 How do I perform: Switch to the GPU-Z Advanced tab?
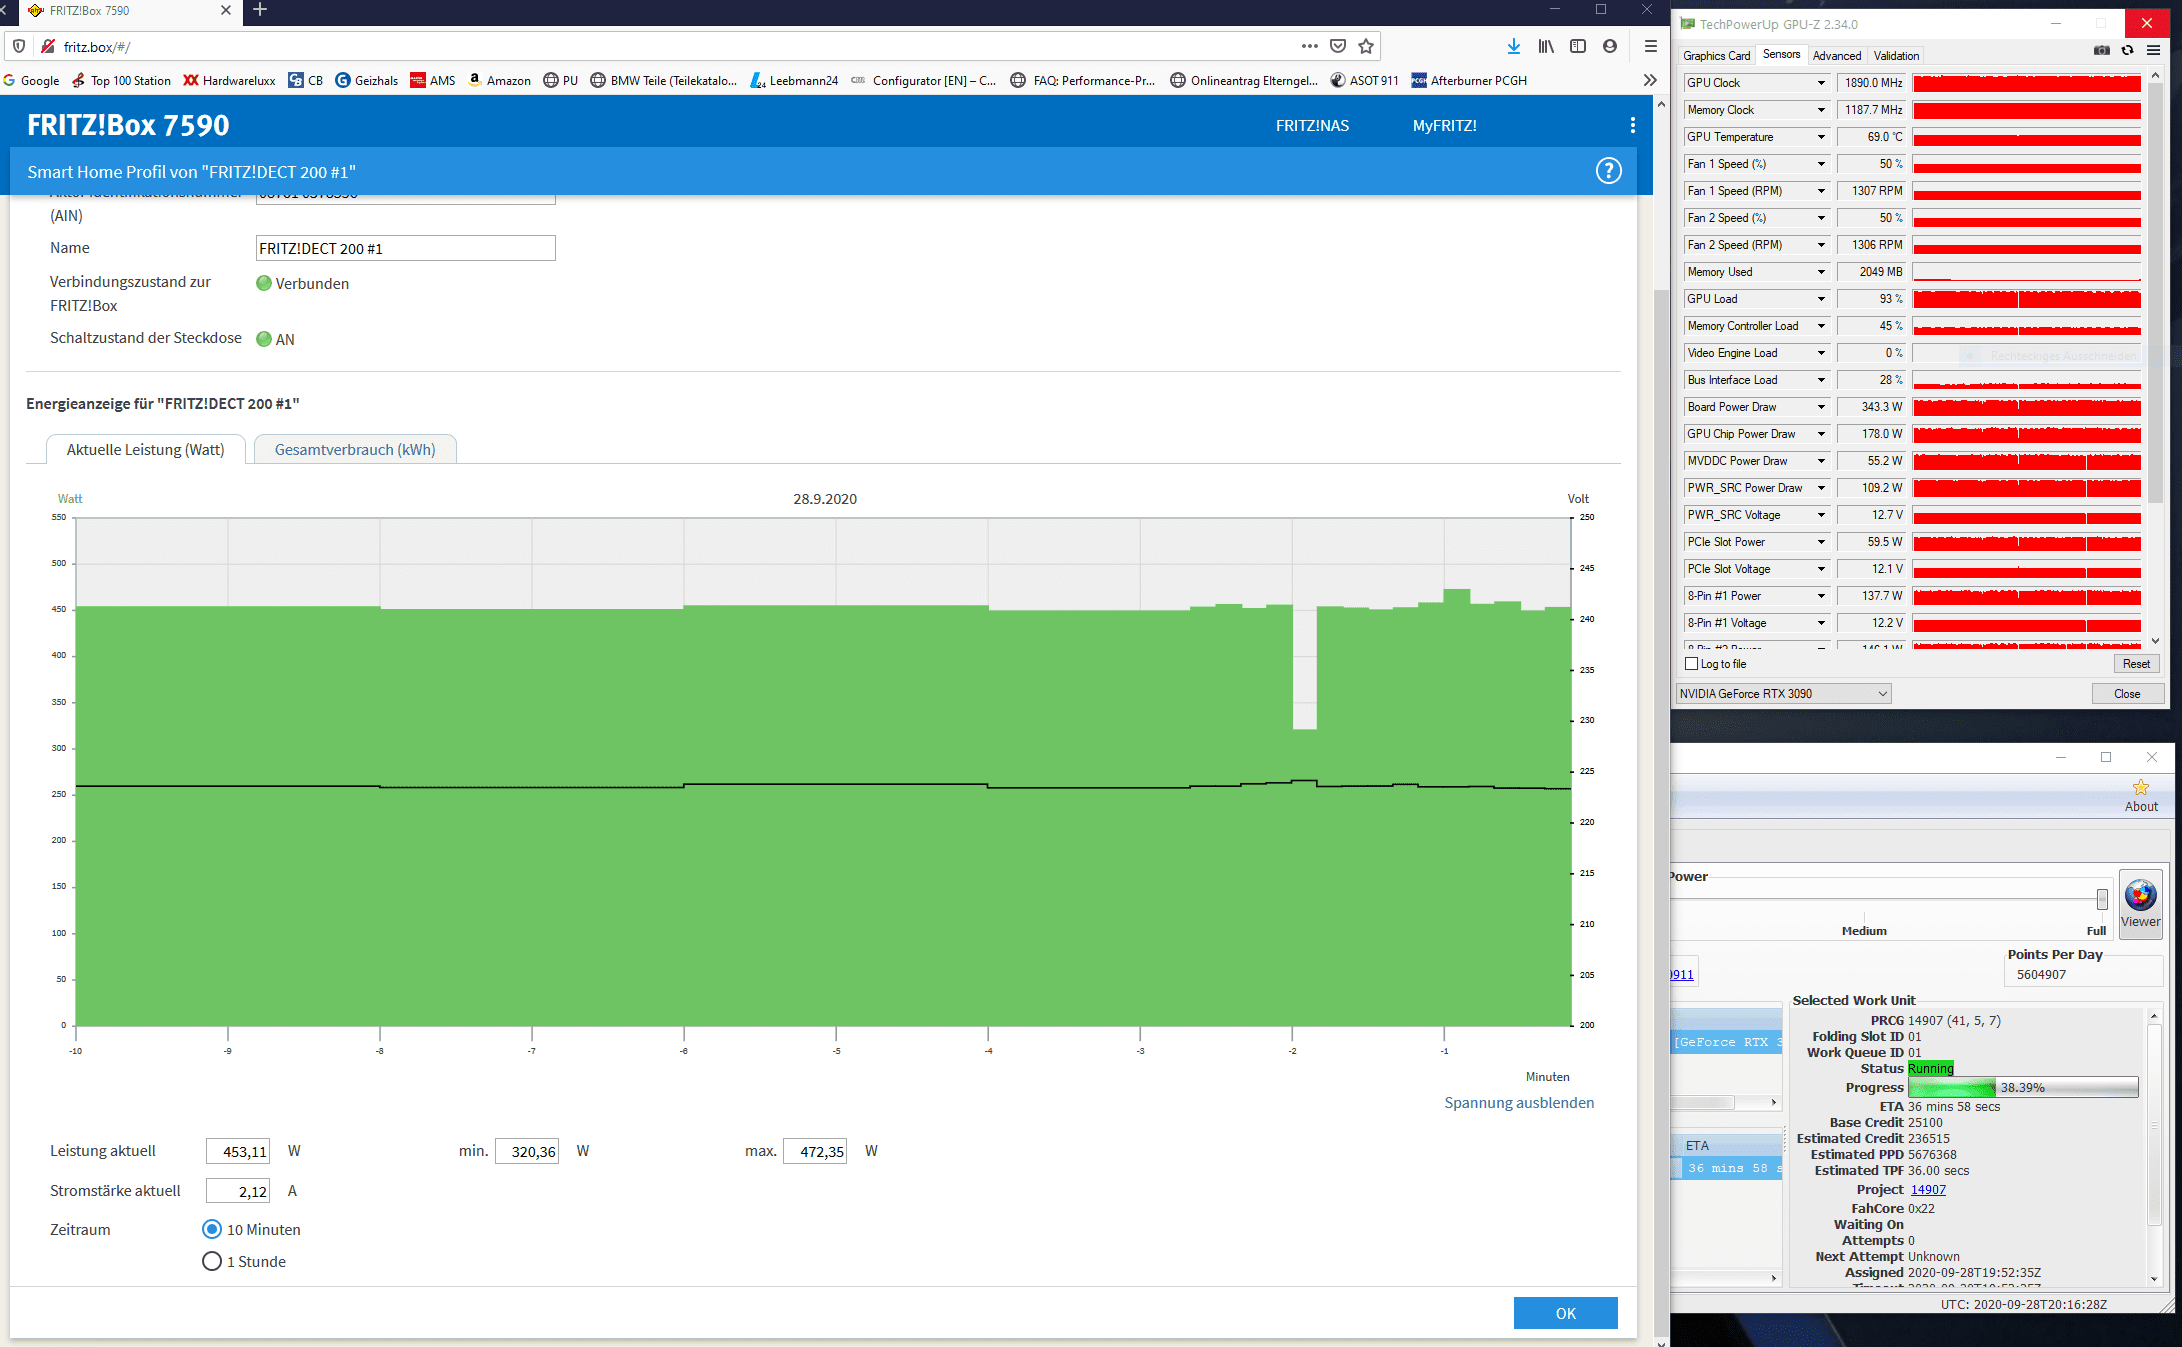tap(1836, 56)
